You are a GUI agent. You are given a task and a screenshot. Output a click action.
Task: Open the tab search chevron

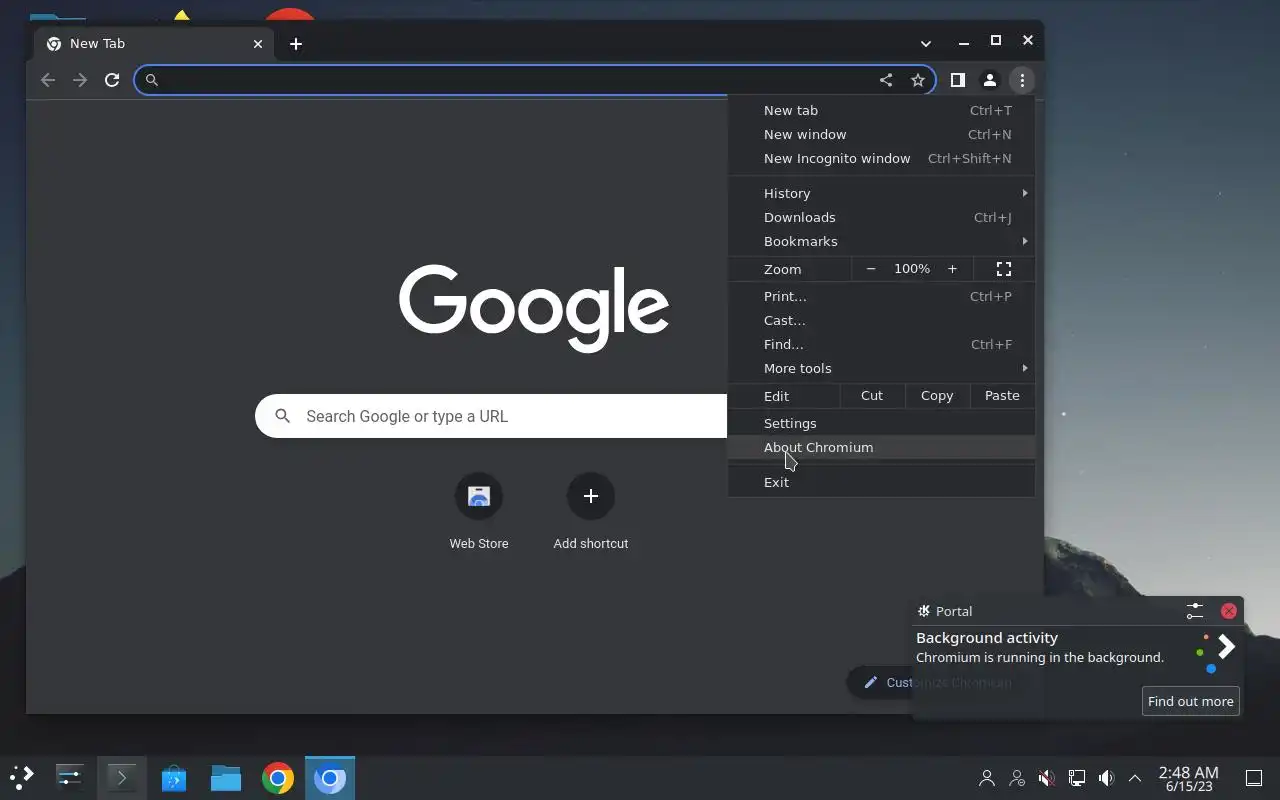pos(926,43)
